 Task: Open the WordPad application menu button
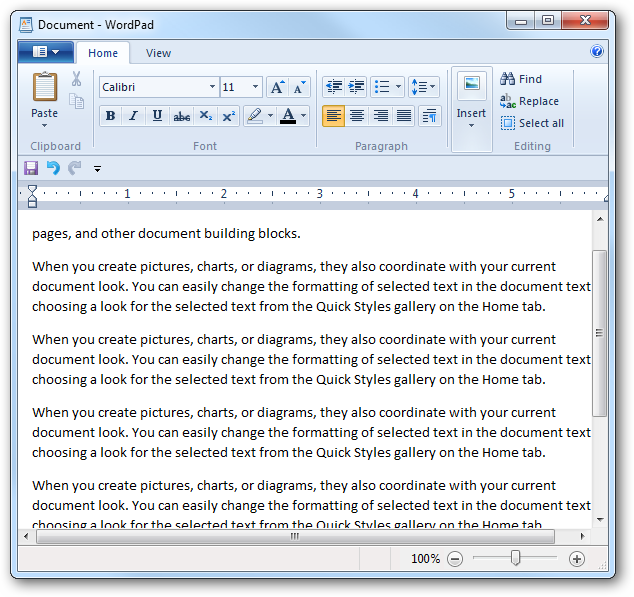coord(46,52)
